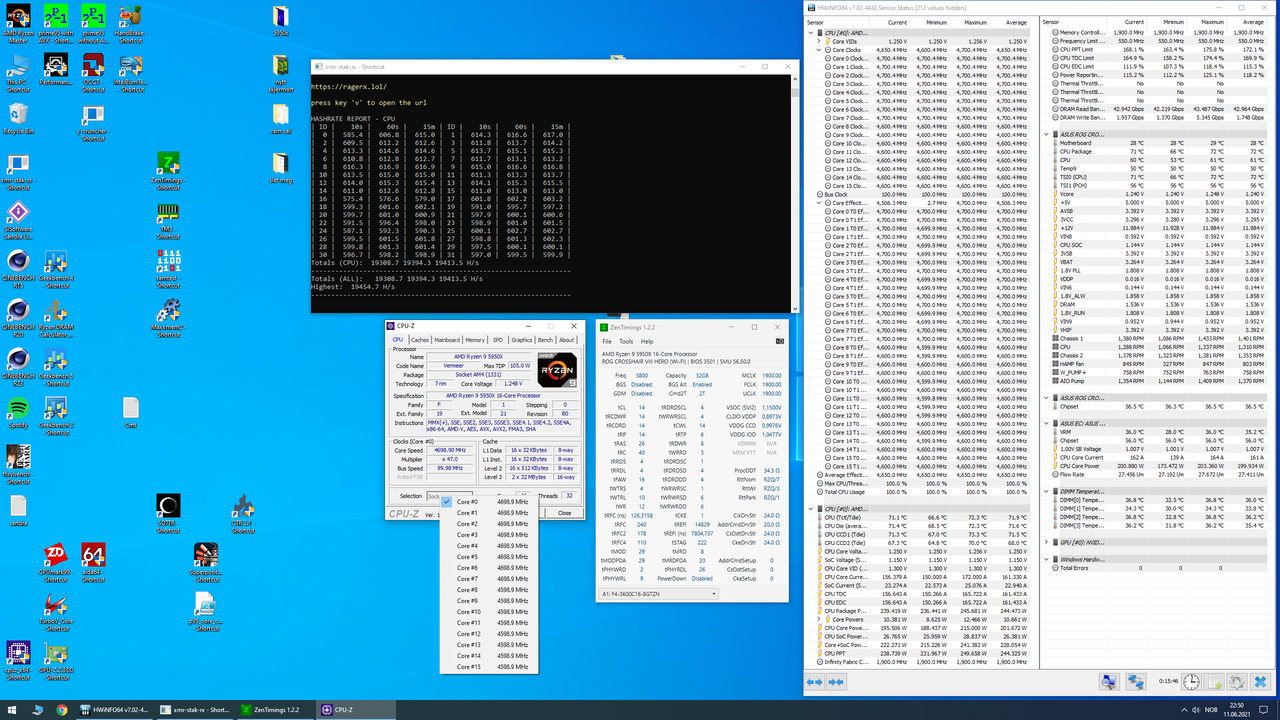Click the Chrome icon in the taskbar

pyautogui.click(x=62, y=709)
